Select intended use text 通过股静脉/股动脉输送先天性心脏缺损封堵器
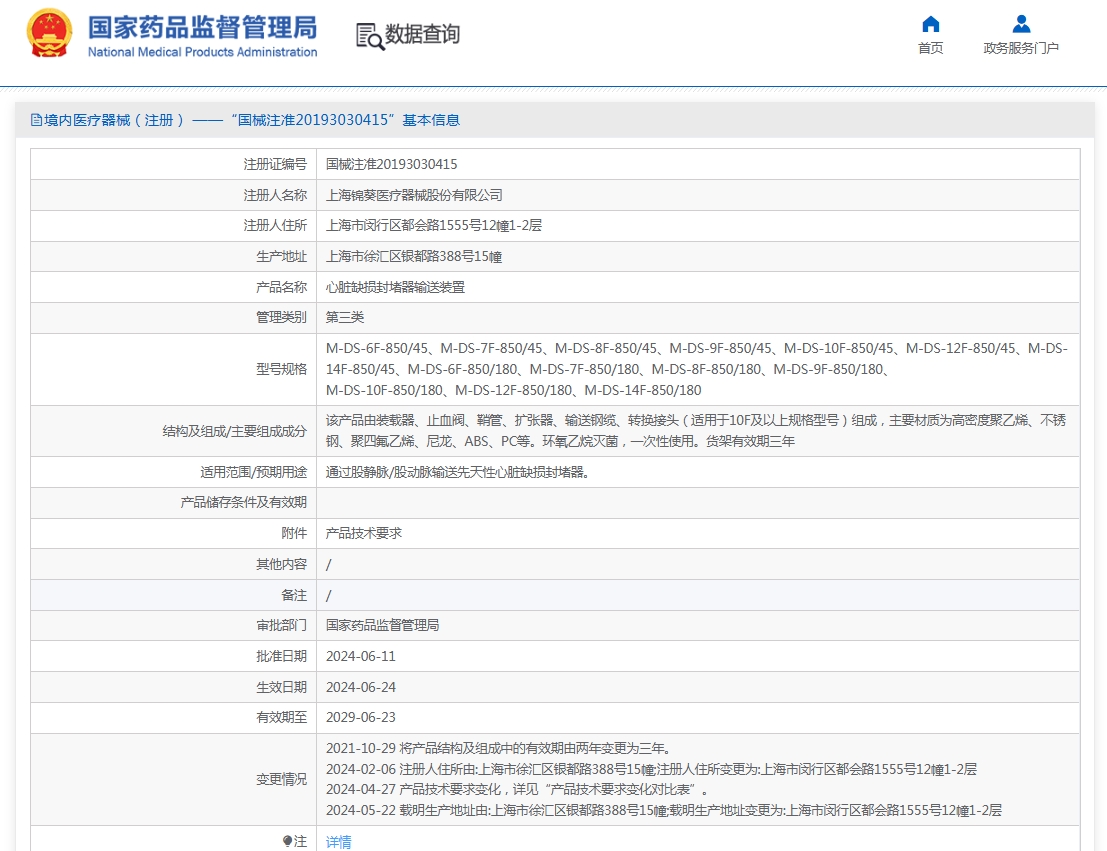 (457, 472)
